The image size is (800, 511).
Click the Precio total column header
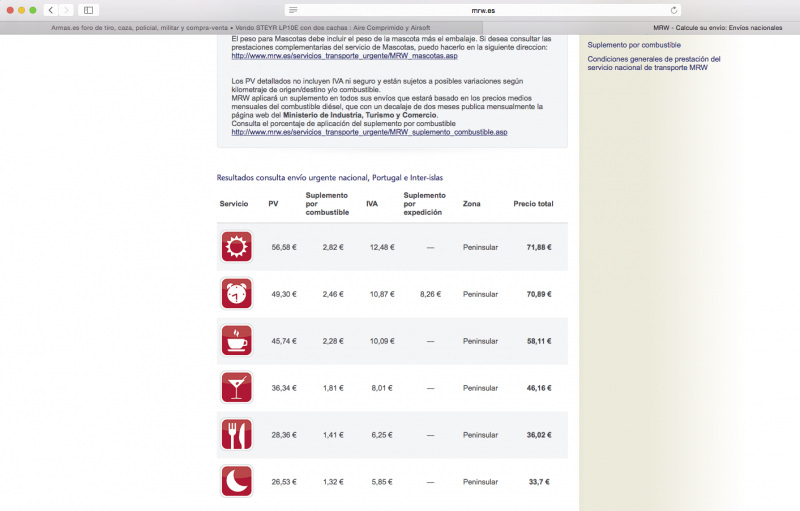(x=533, y=204)
